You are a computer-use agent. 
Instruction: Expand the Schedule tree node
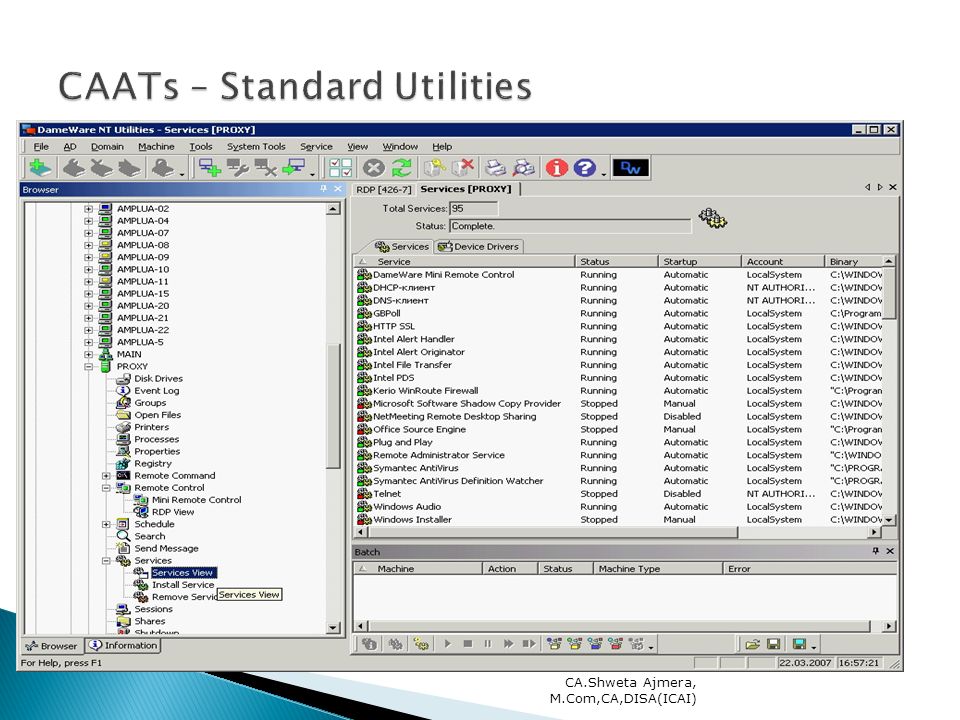point(106,524)
